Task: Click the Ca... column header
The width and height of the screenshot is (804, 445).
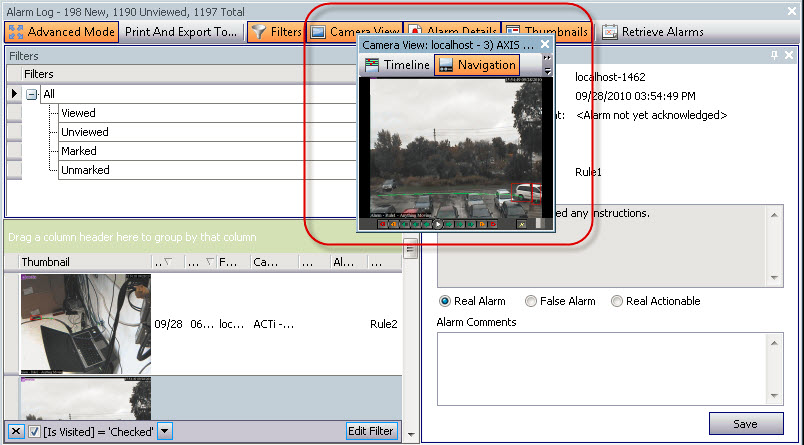Action: pyautogui.click(x=274, y=262)
